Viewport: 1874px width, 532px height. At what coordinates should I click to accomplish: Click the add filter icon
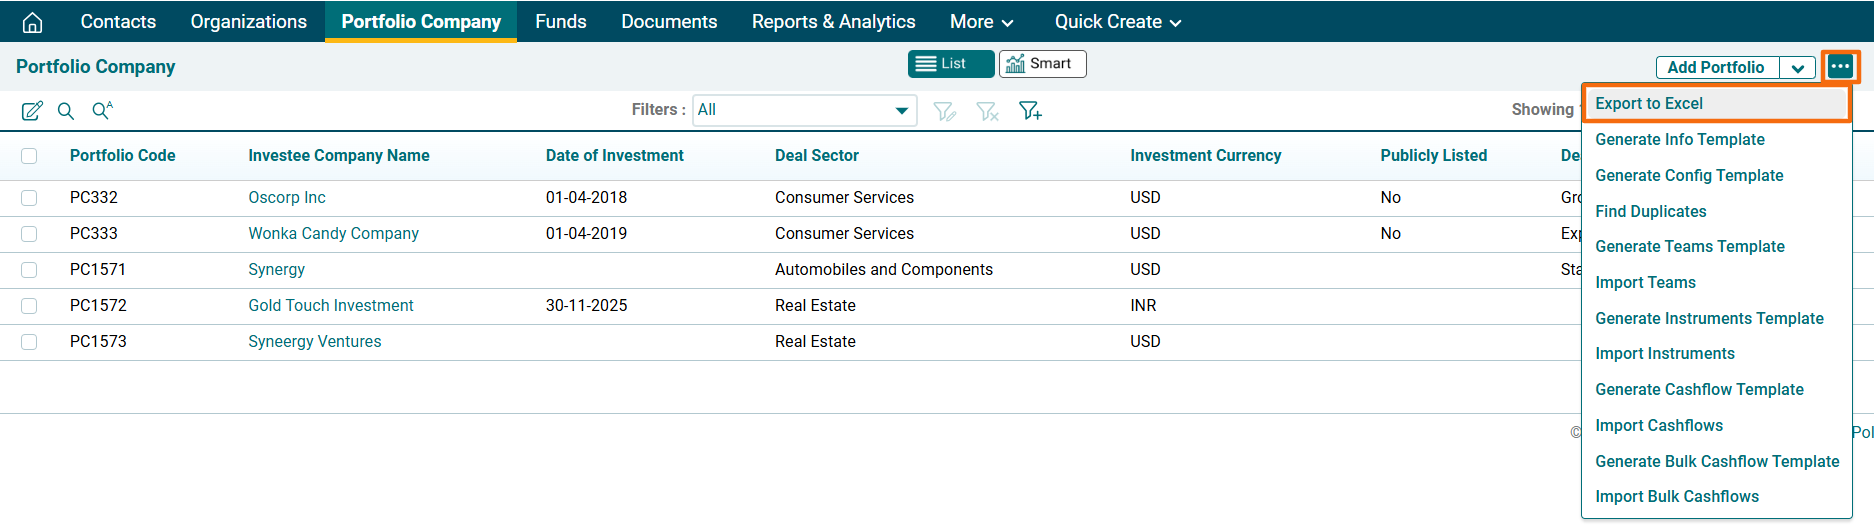(x=1030, y=111)
